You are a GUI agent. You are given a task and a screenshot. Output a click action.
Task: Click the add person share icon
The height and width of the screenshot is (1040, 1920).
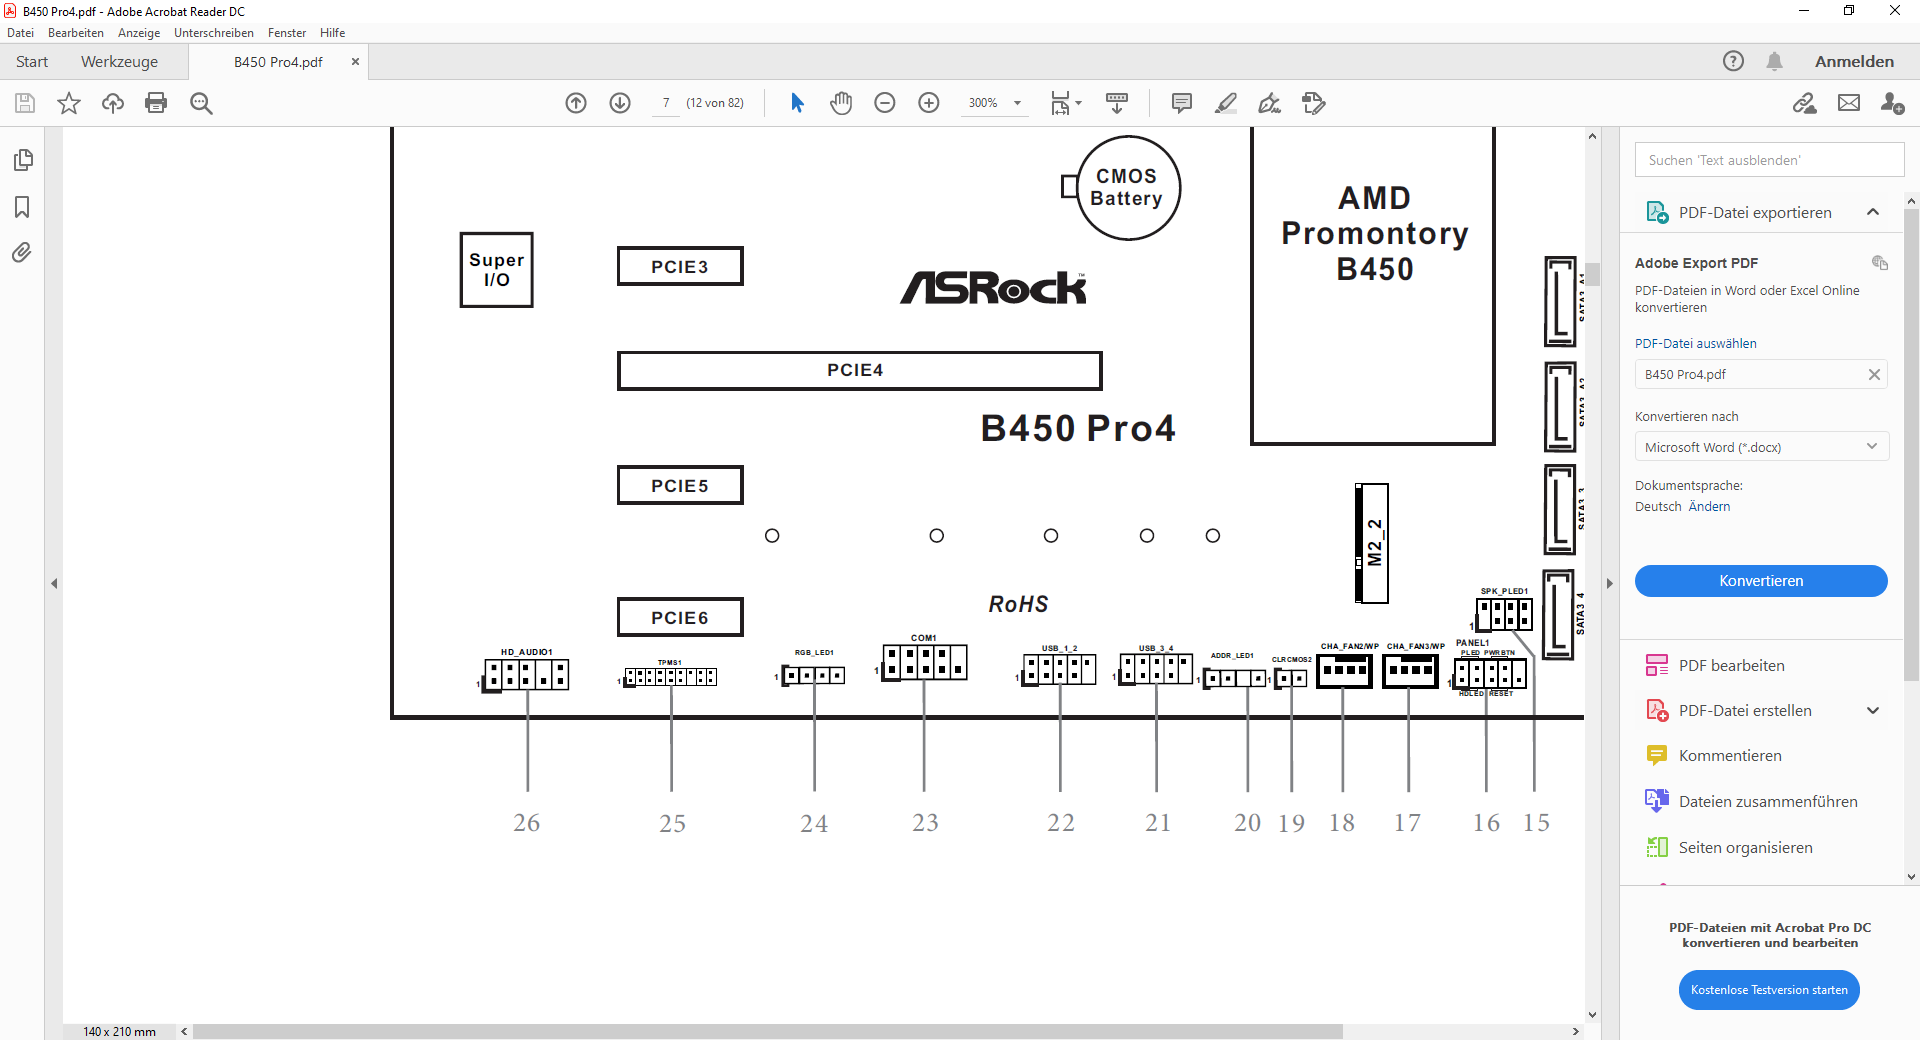(1892, 103)
